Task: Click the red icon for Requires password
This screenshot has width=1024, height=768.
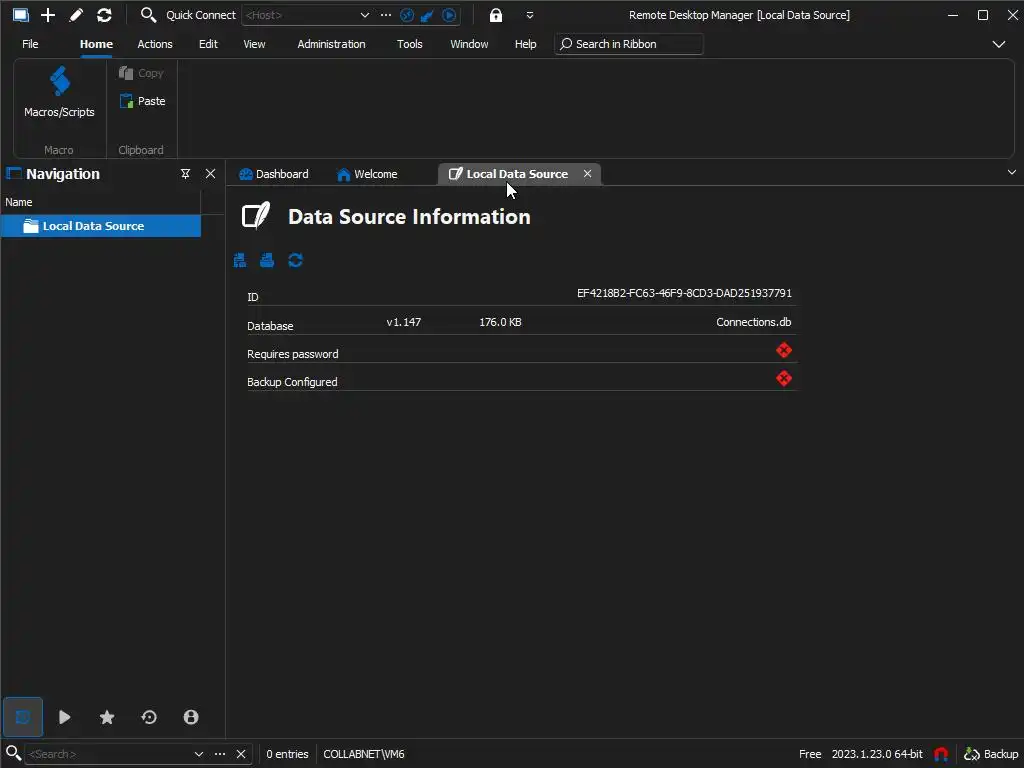Action: [784, 351]
